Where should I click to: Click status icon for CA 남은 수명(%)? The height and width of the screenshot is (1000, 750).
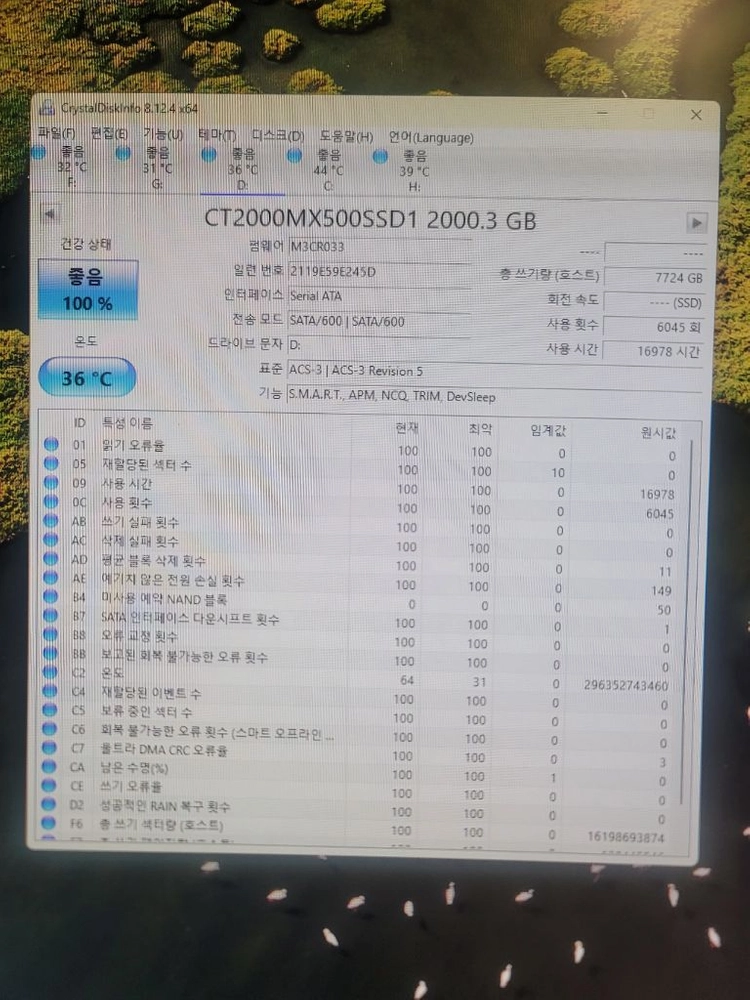point(49,766)
